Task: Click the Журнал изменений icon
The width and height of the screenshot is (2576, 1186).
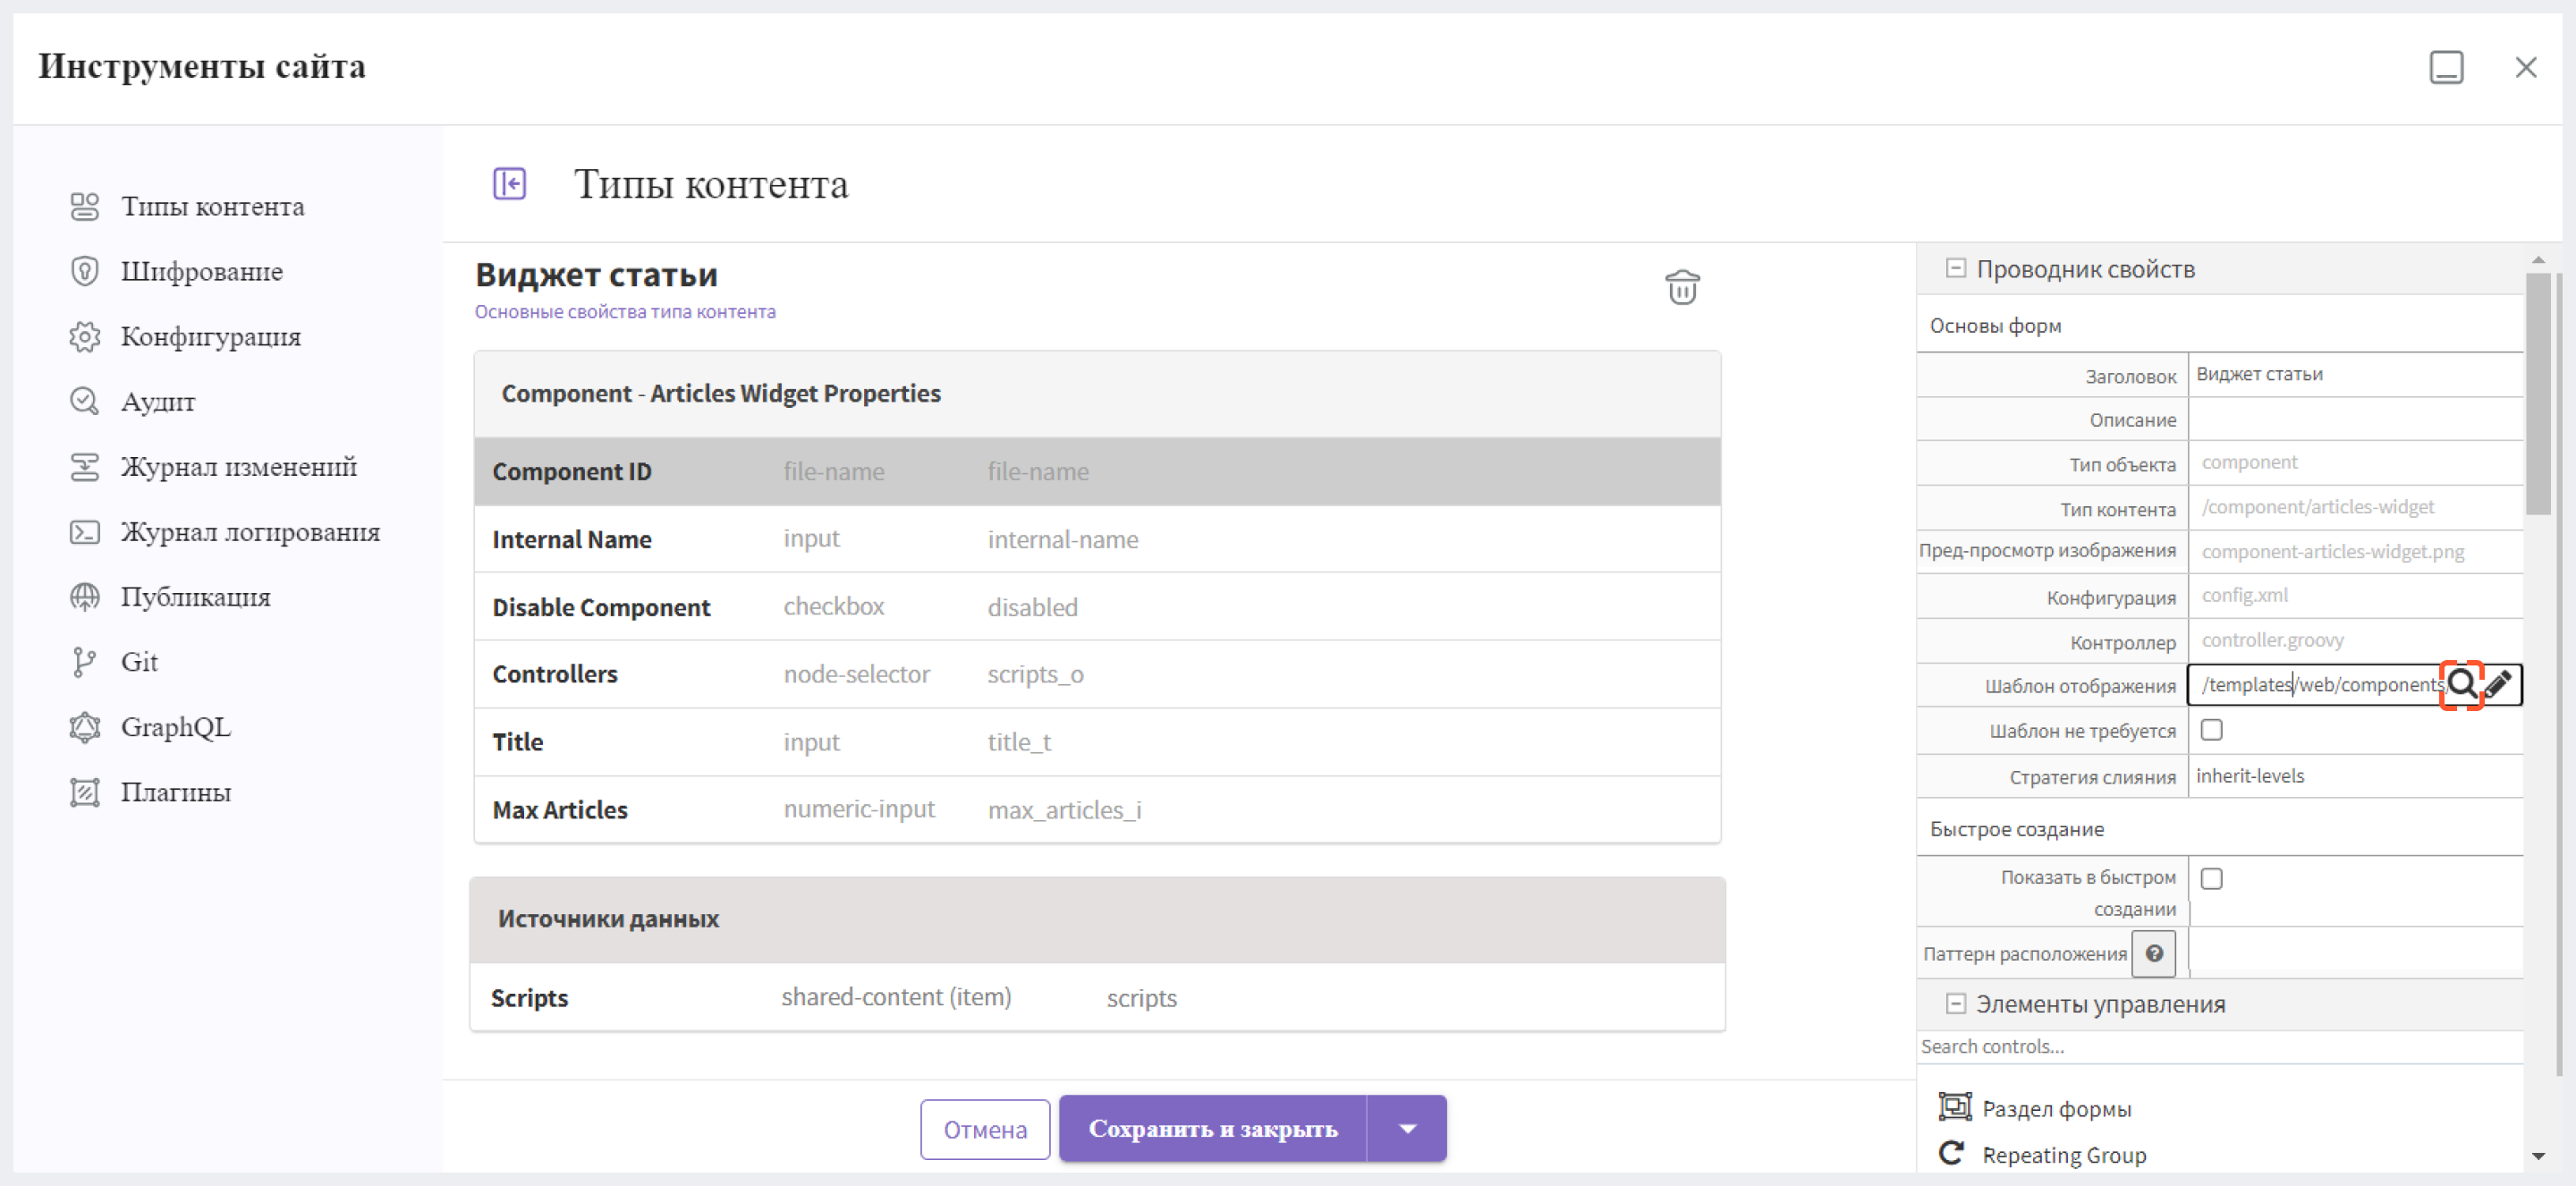Action: pos(85,466)
